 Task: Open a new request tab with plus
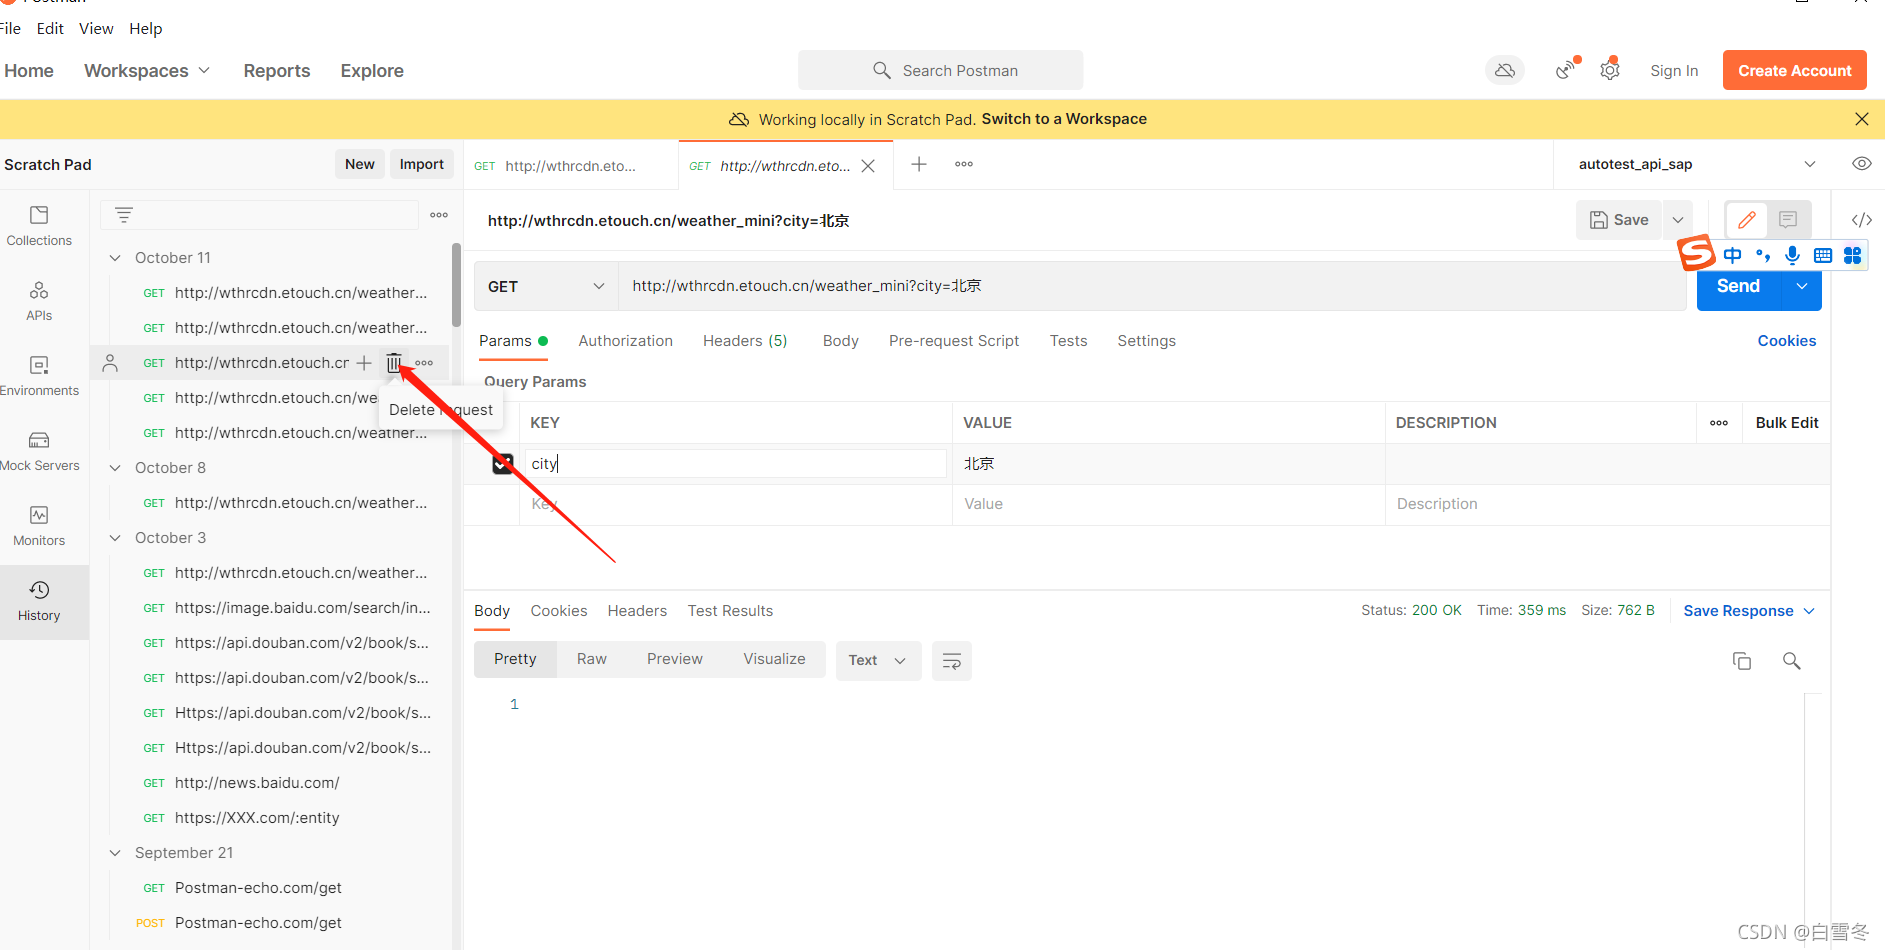[x=919, y=164]
